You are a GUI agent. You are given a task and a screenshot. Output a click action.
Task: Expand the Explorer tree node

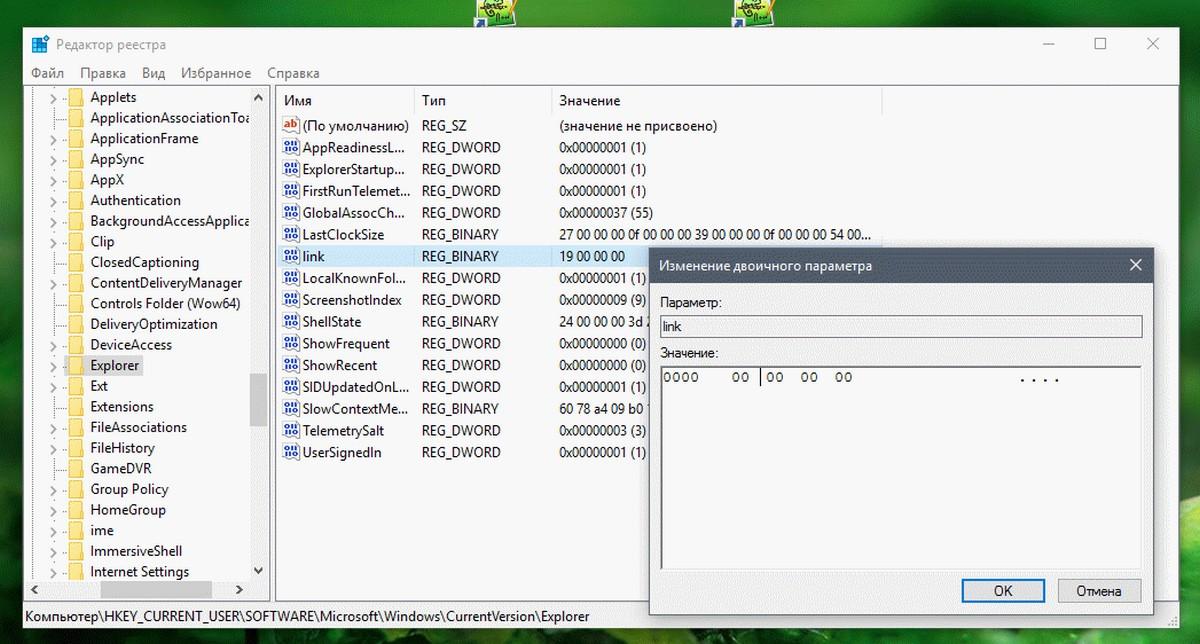(x=53, y=365)
